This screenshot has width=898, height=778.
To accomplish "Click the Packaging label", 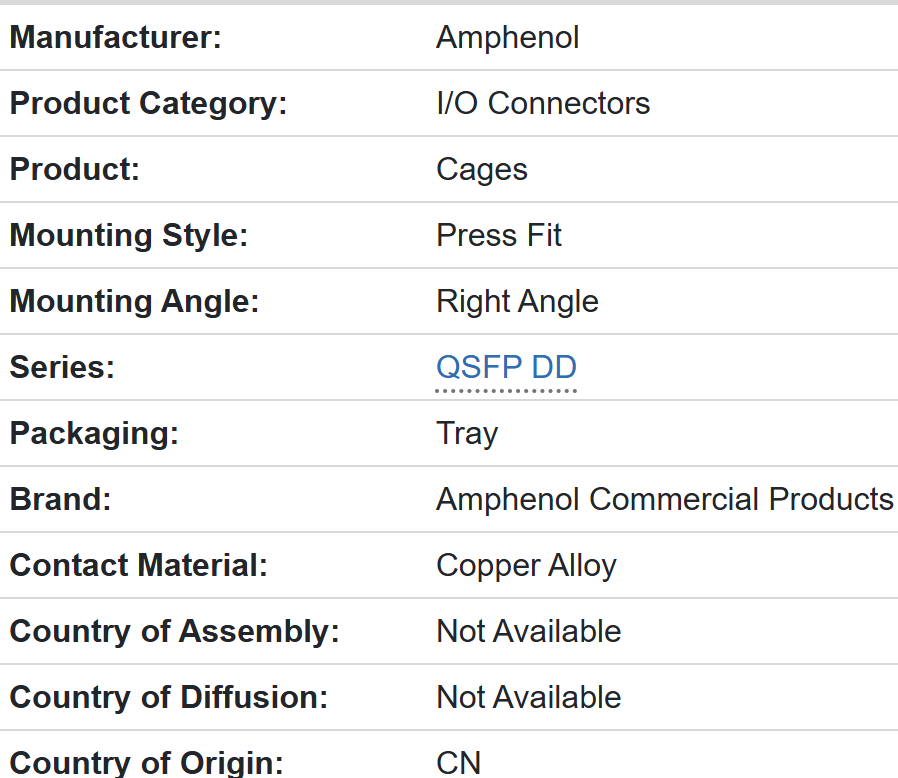I will 94,434.
